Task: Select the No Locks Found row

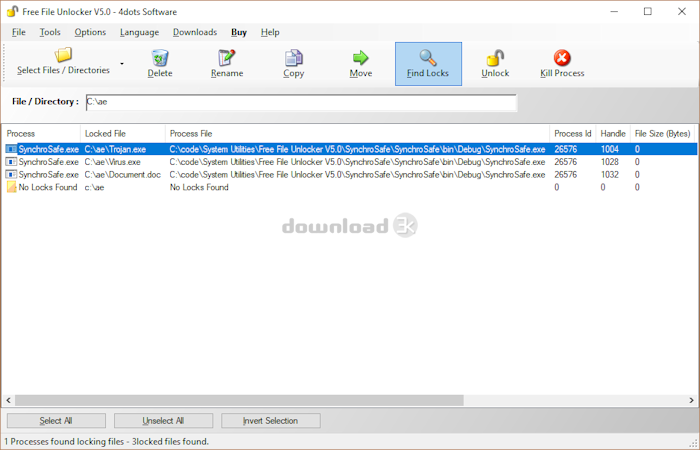Action: (x=350, y=187)
